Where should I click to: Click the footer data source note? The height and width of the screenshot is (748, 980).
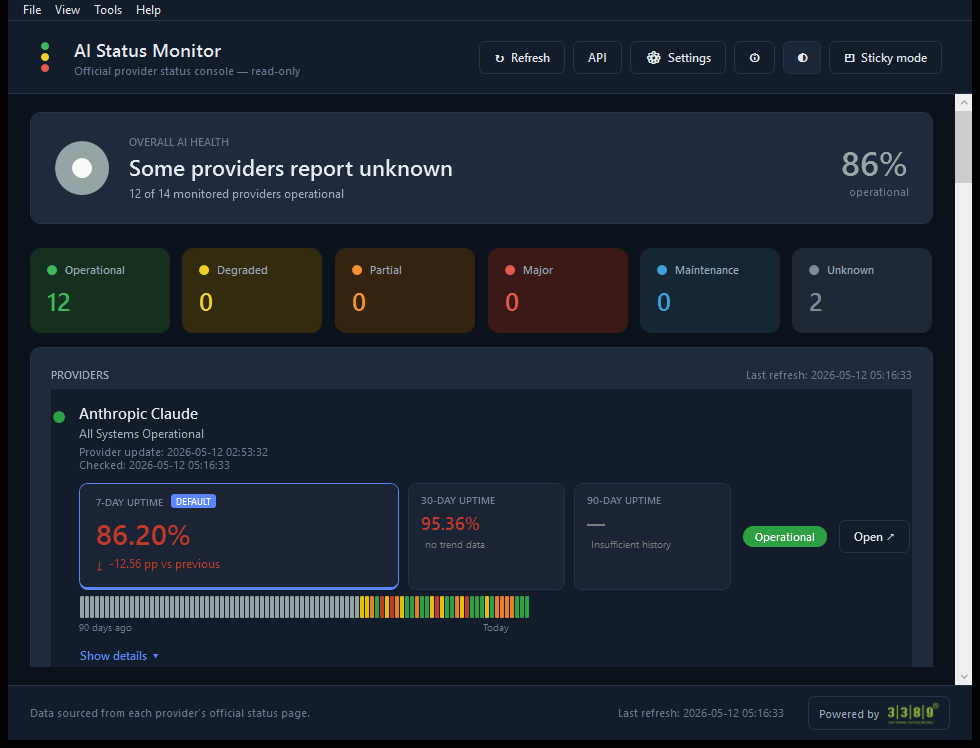click(170, 713)
